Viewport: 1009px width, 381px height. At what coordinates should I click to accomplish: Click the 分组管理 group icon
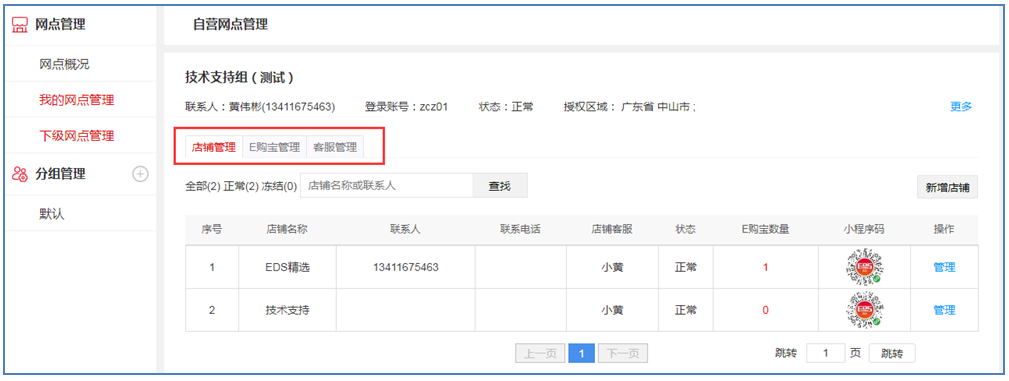pos(21,174)
